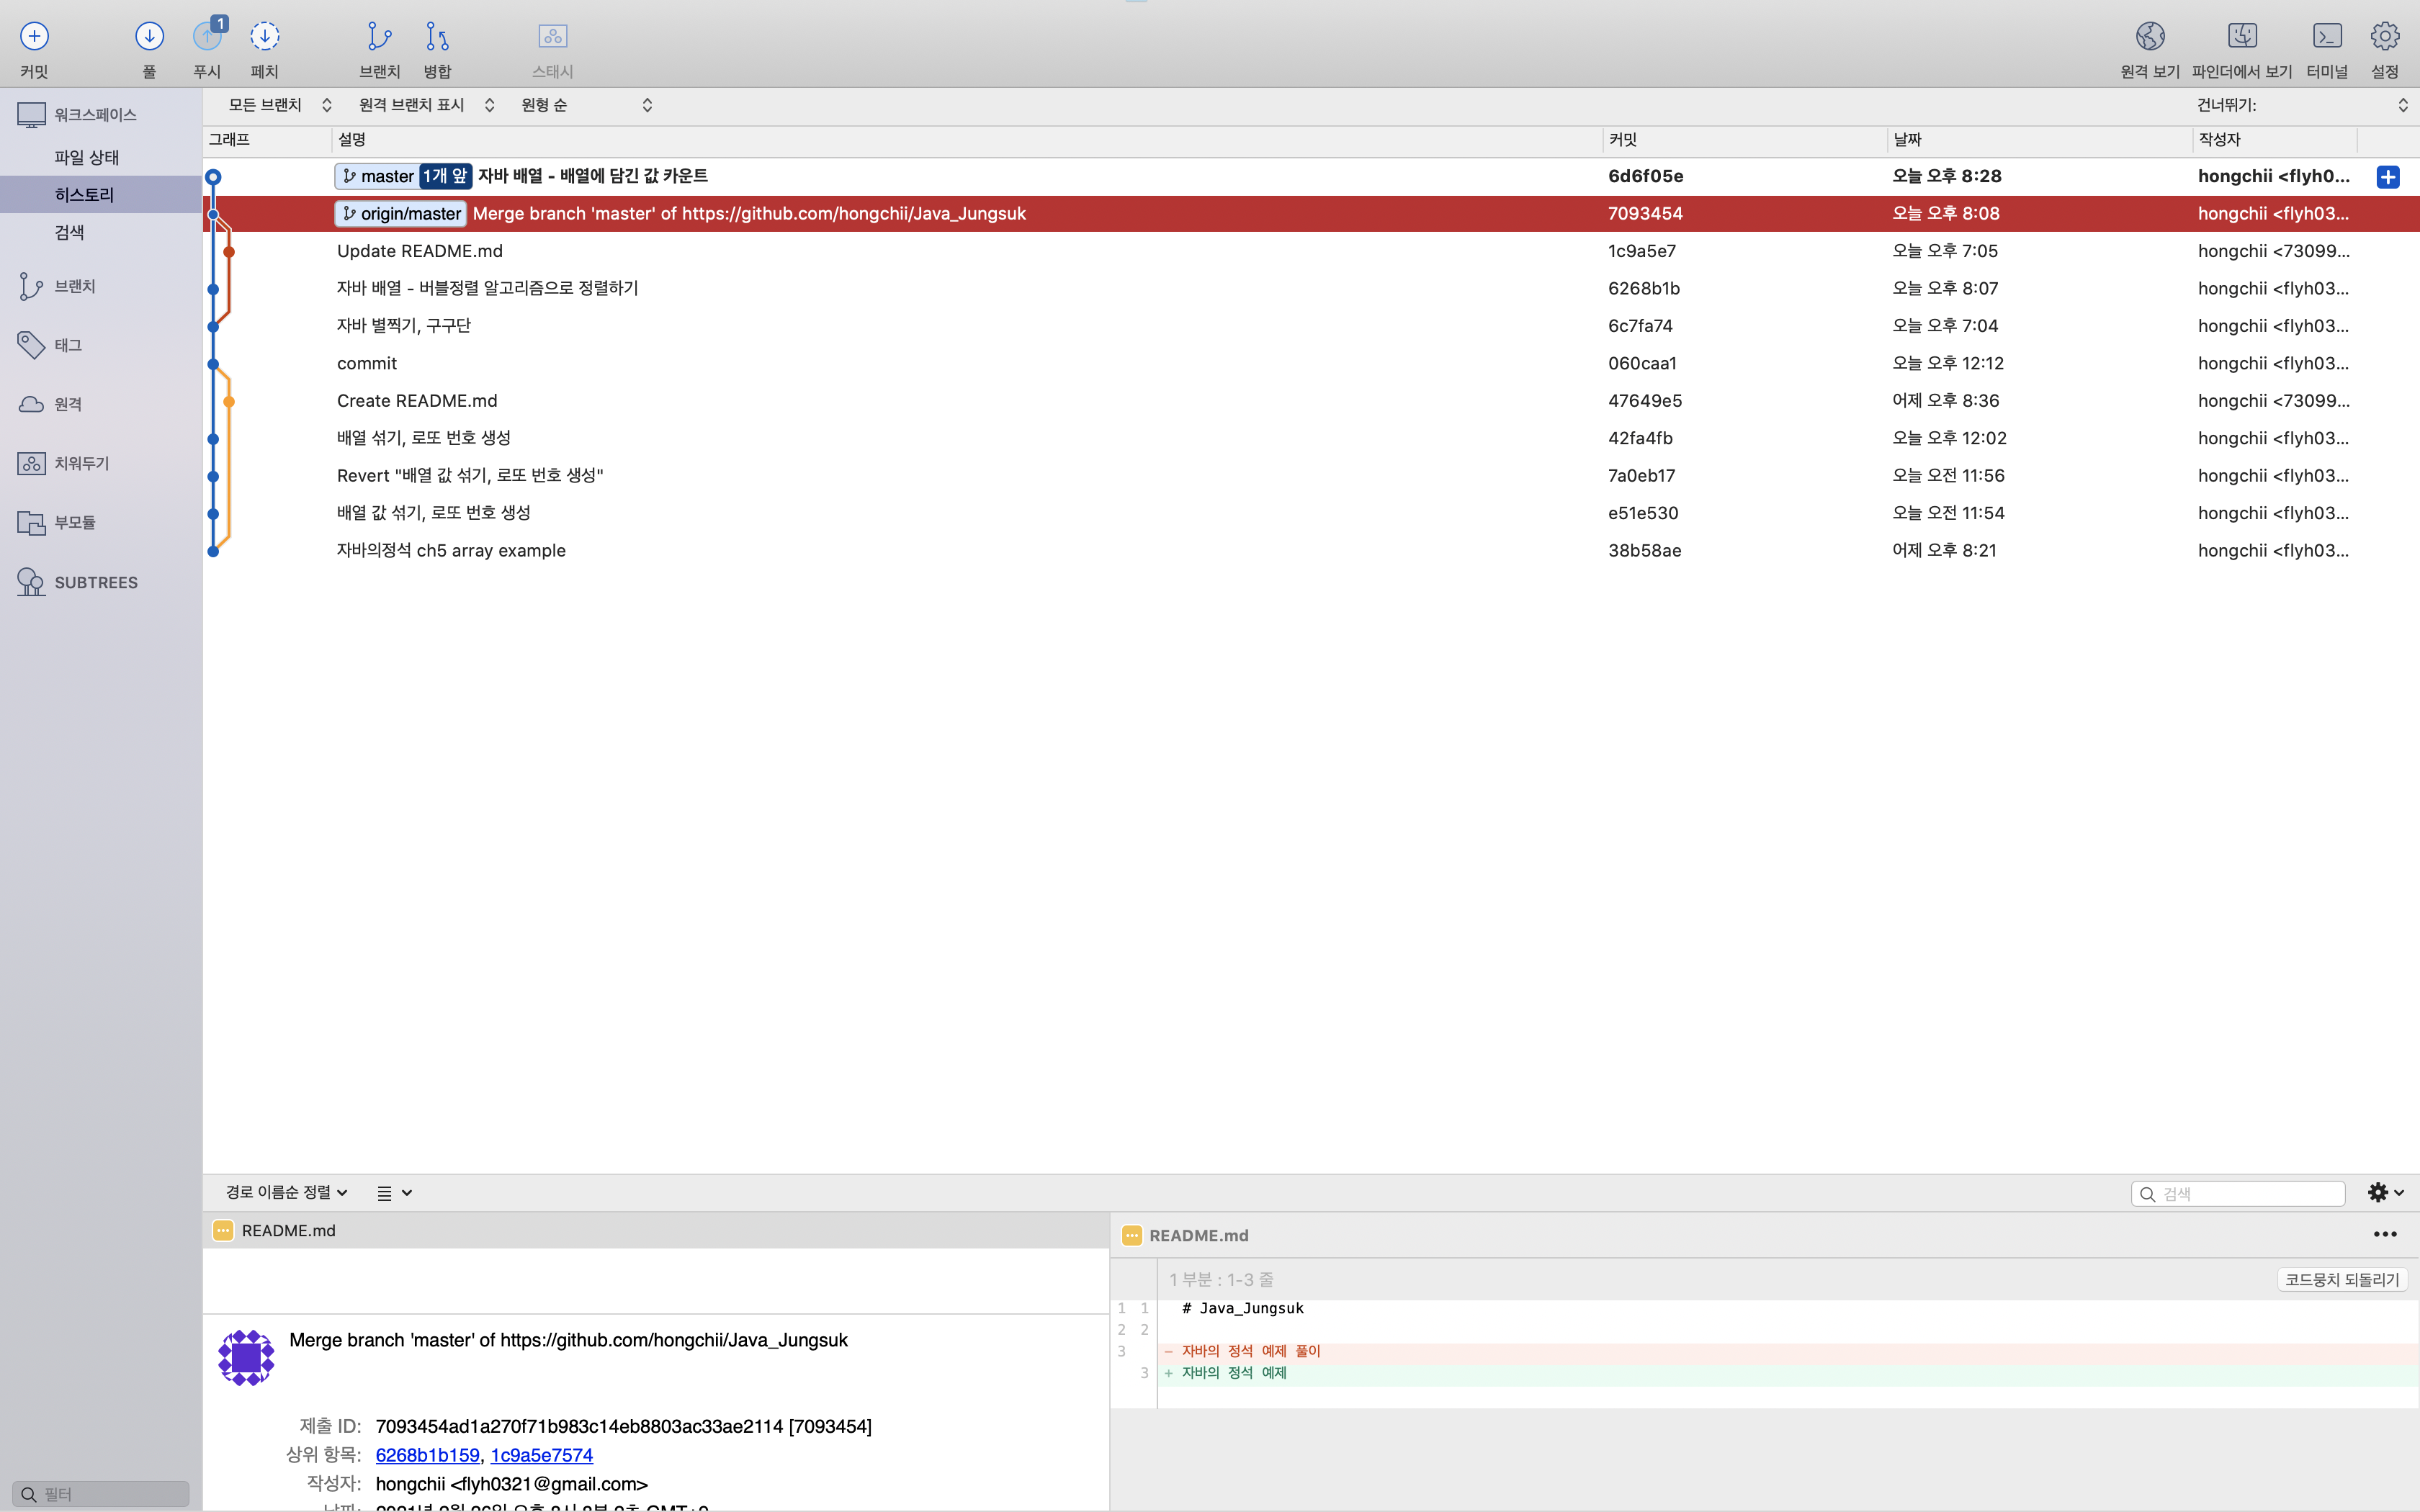This screenshot has height=1512, width=2420.
Task: Open the Show Remote Branches (원격 브랜치 표시) dropdown
Action: click(426, 105)
